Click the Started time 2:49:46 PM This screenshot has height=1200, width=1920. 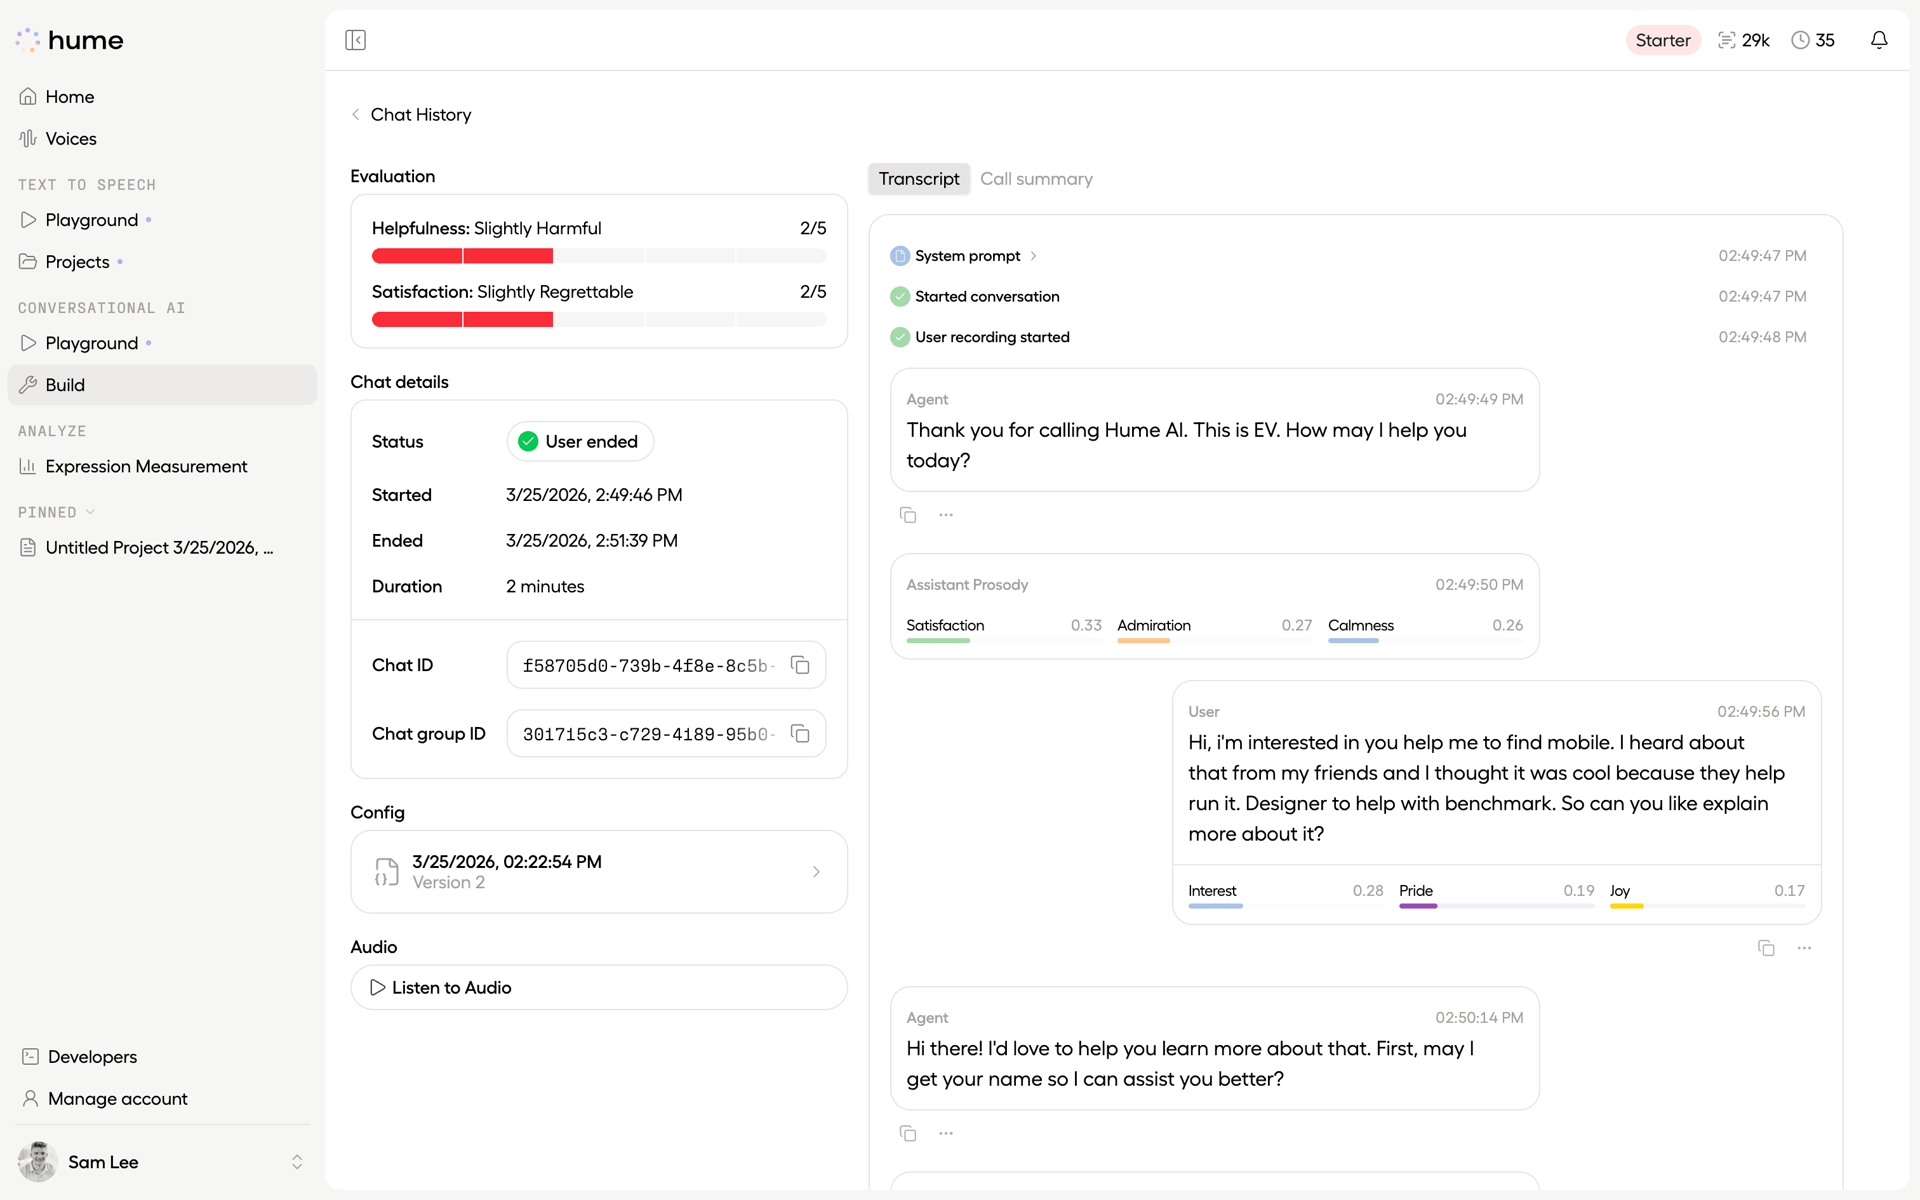point(594,495)
